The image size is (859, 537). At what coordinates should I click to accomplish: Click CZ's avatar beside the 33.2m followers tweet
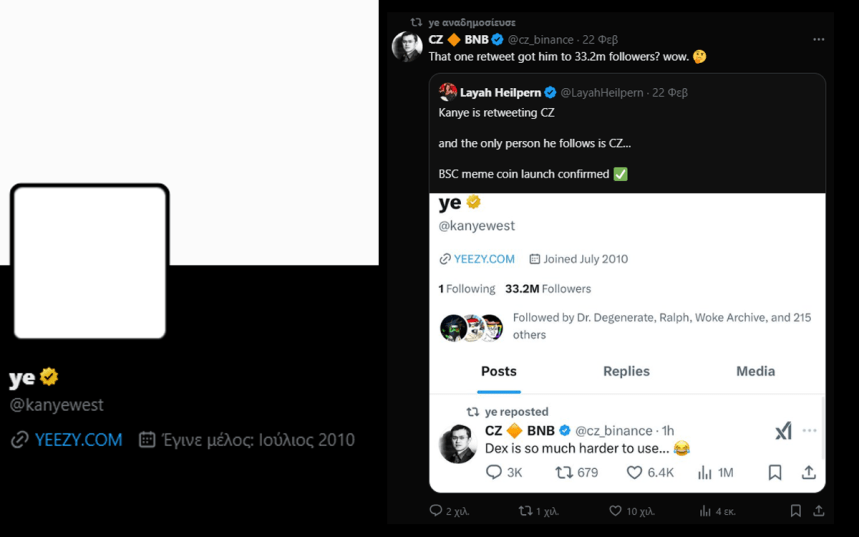pyautogui.click(x=407, y=47)
